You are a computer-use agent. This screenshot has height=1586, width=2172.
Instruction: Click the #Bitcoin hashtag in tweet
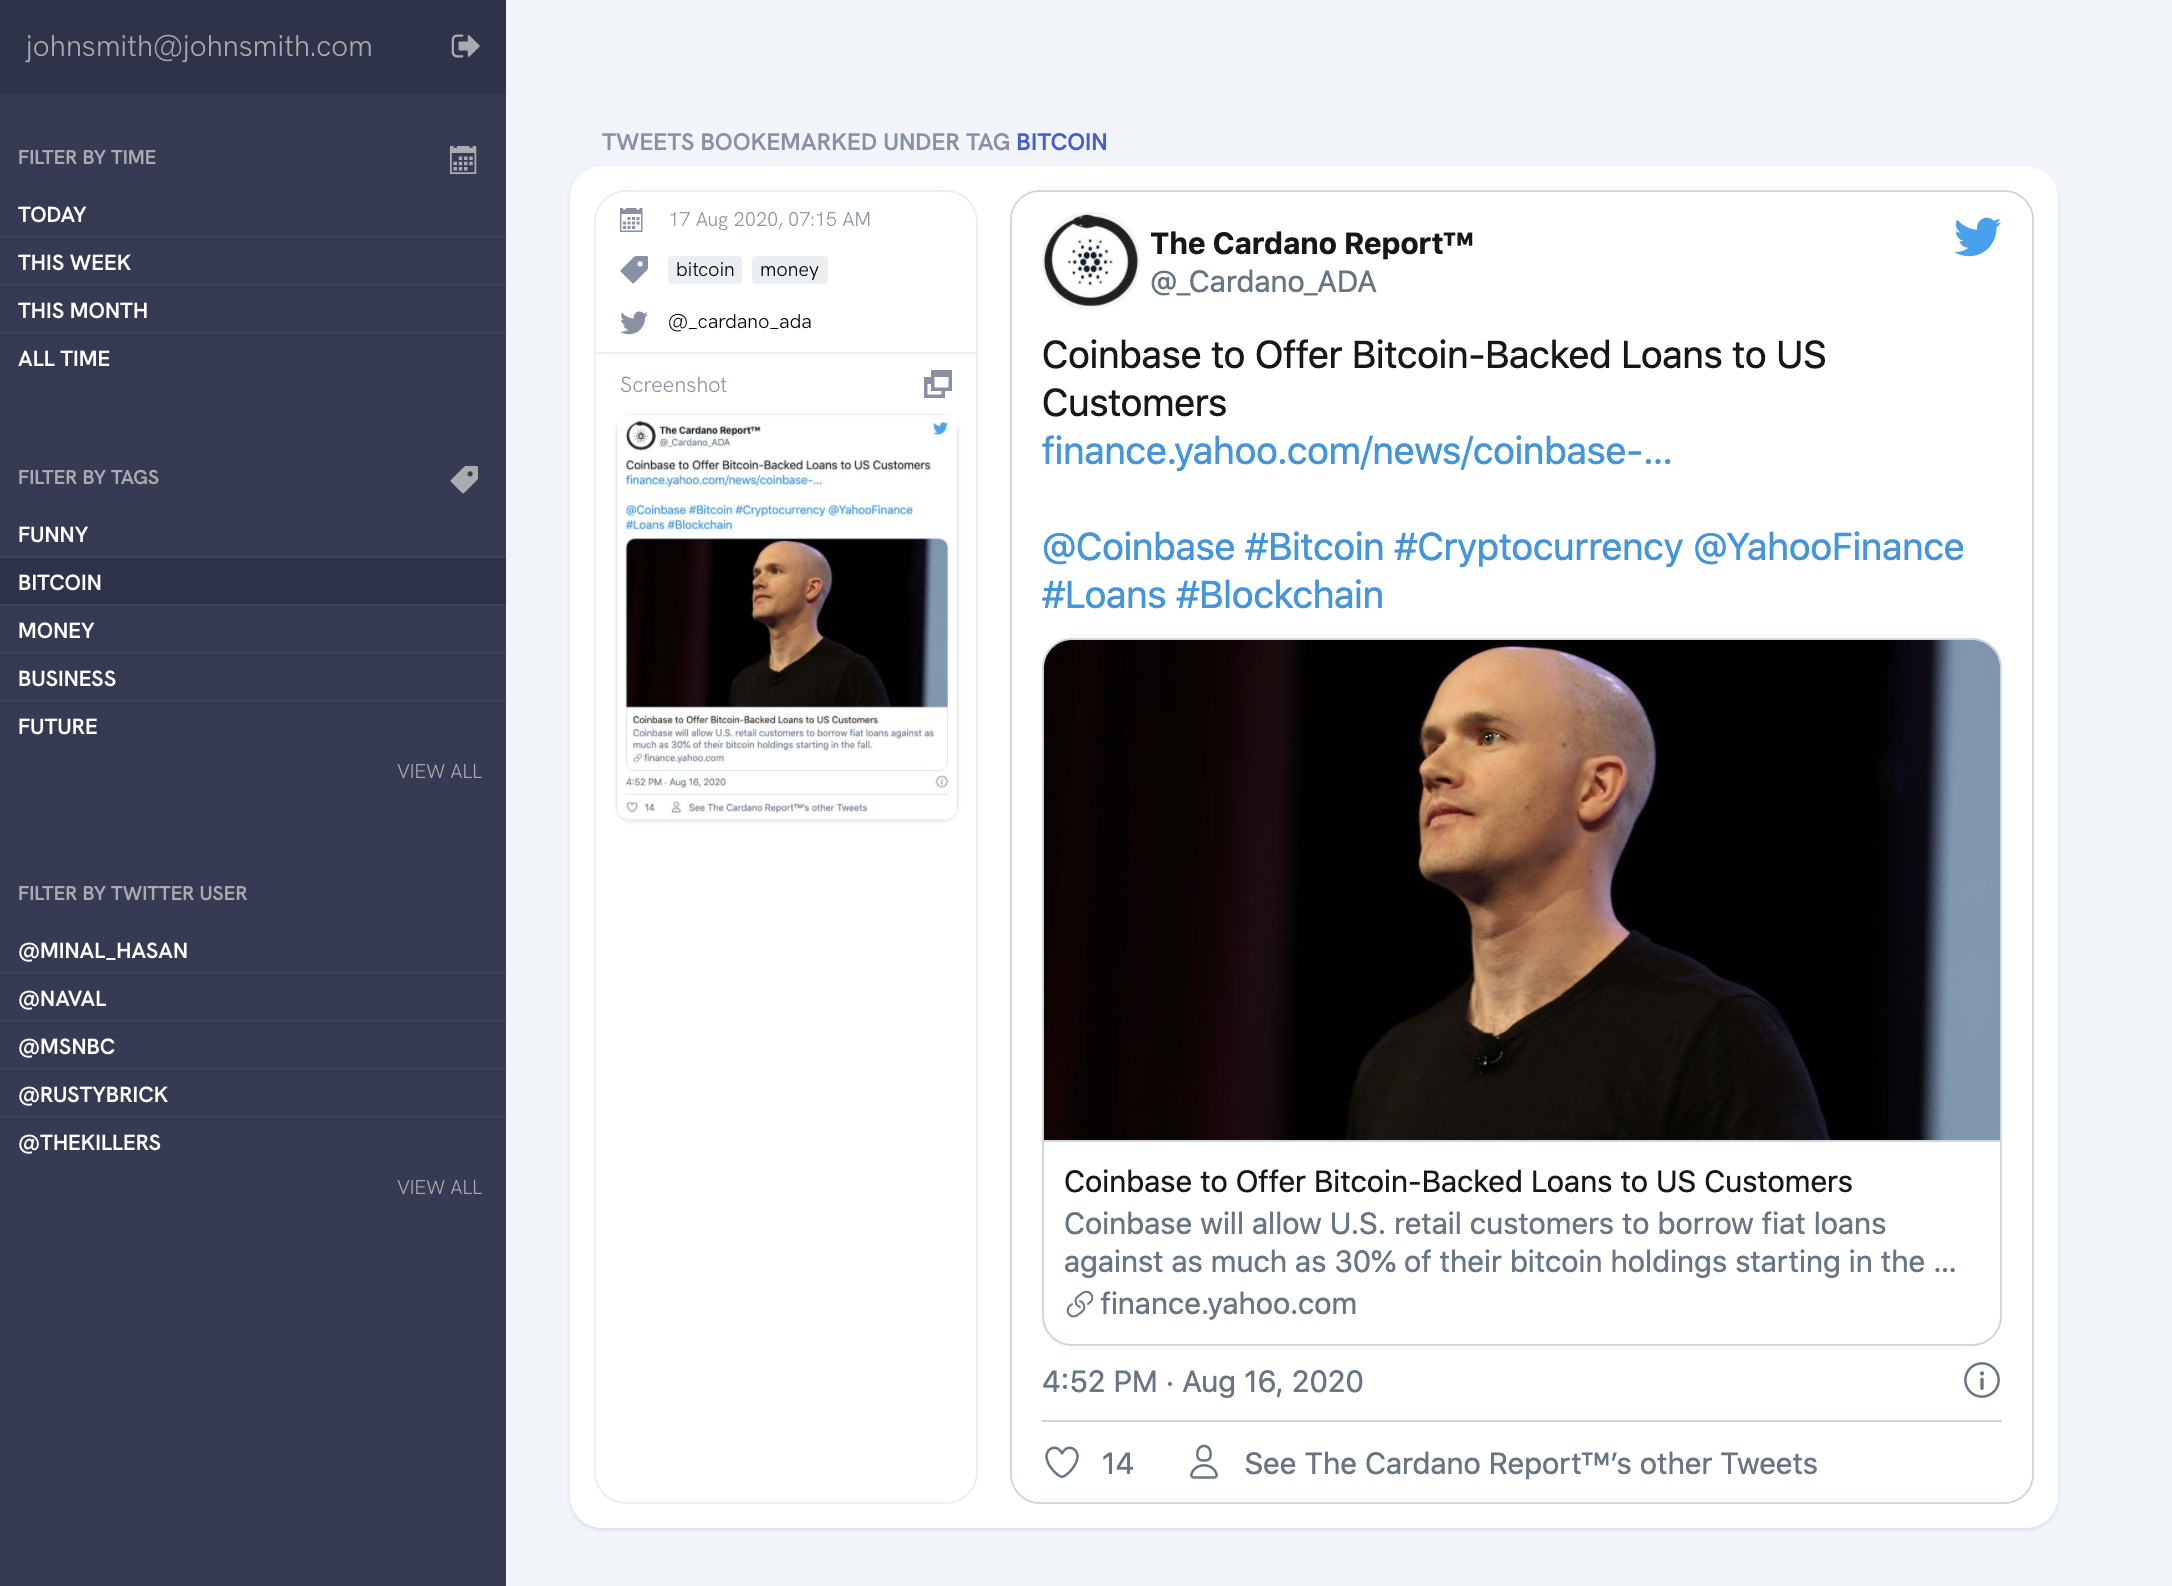click(1314, 547)
